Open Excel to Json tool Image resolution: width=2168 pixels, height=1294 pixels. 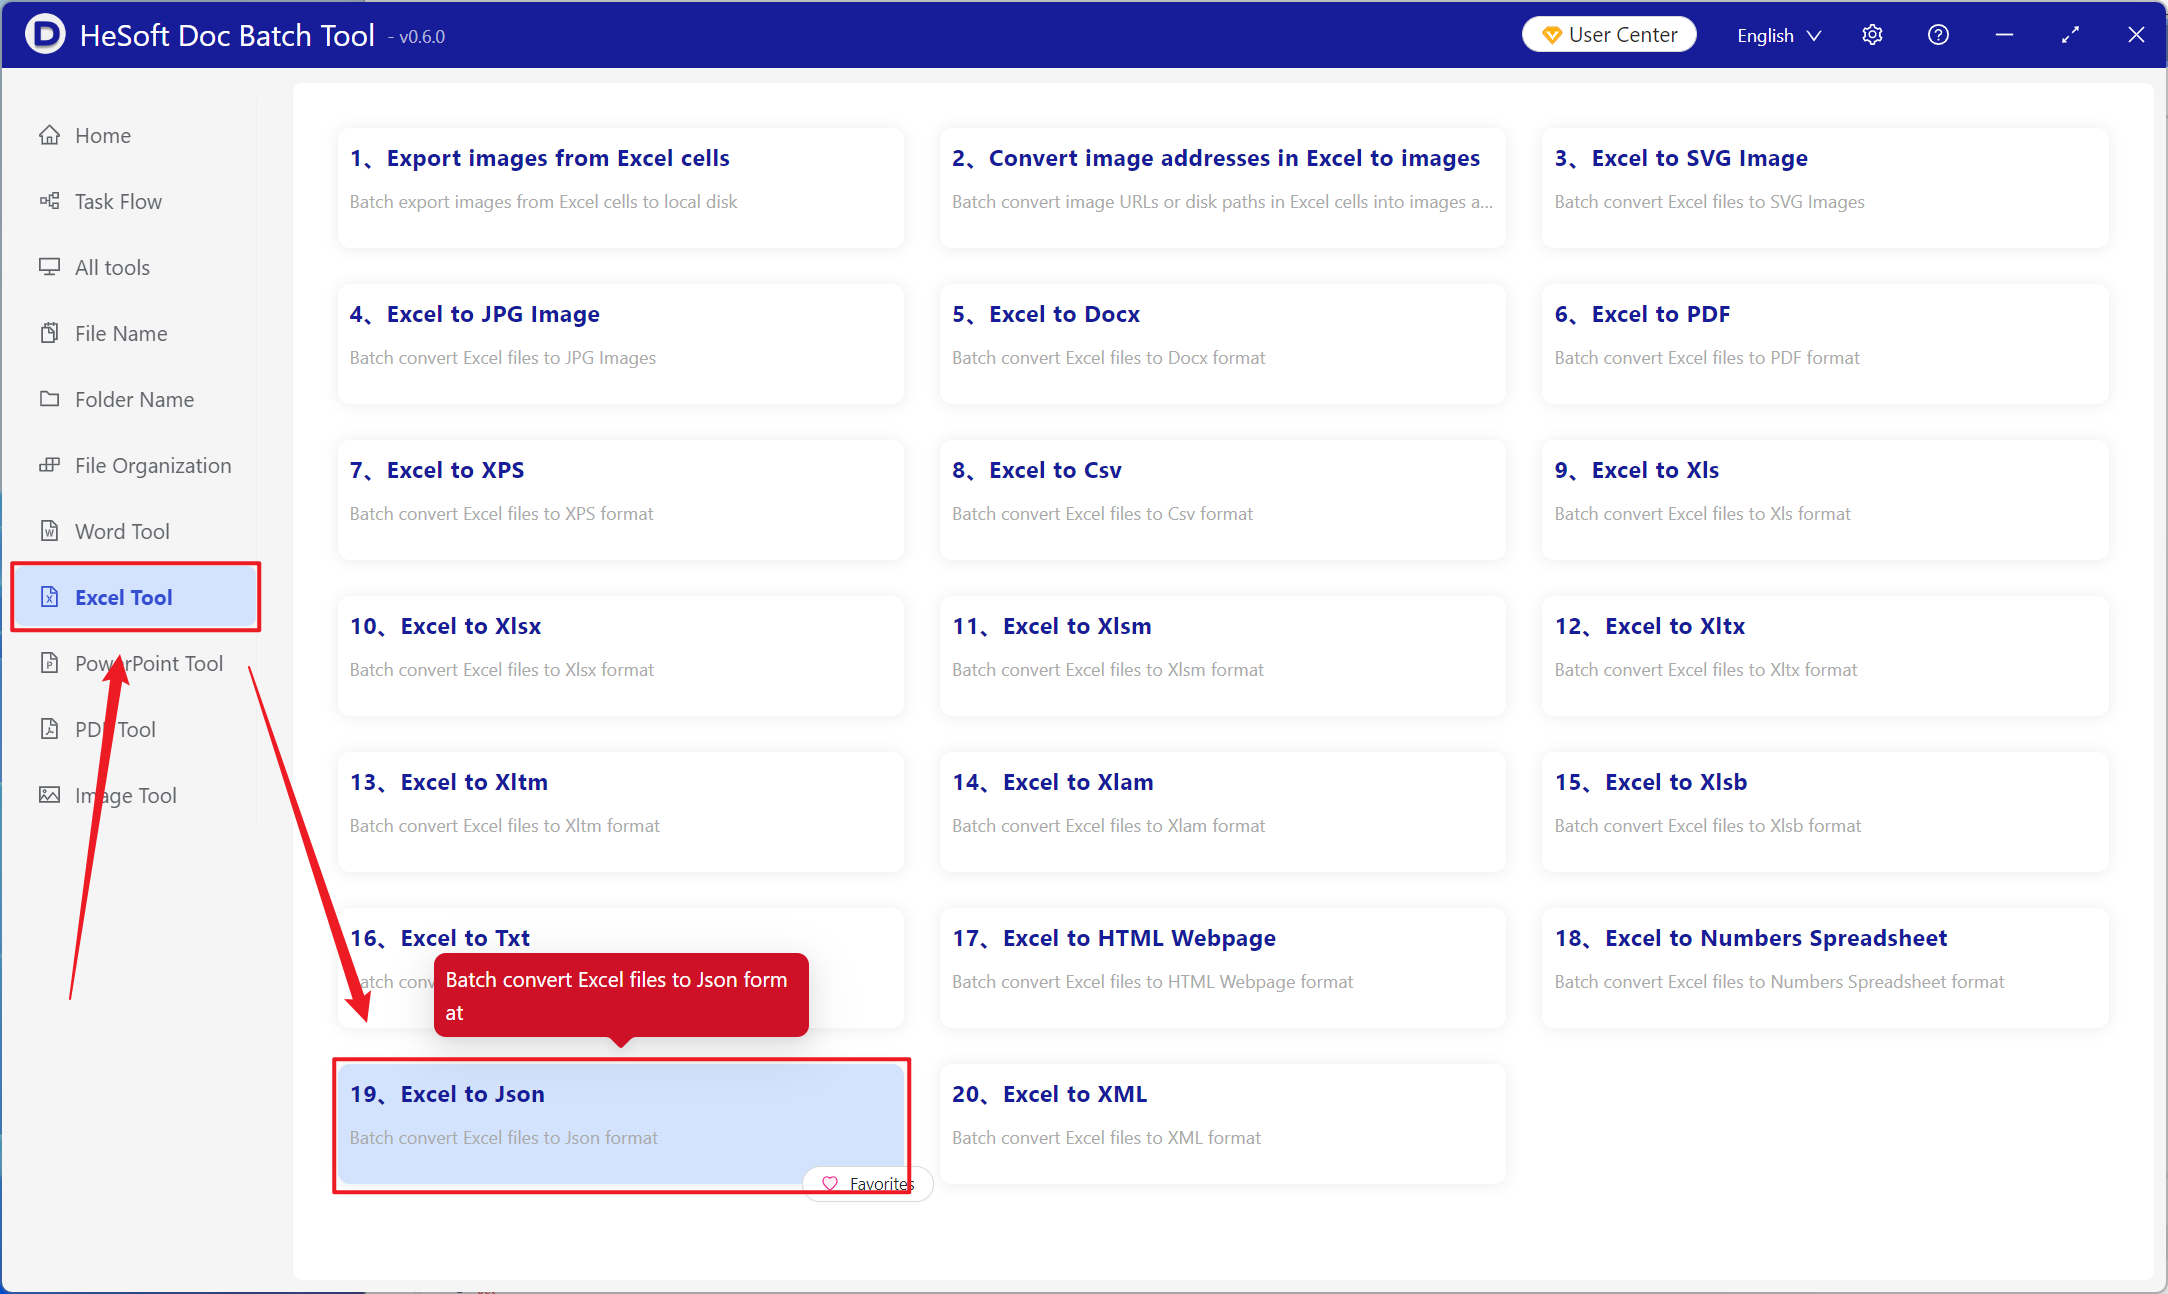pyautogui.click(x=621, y=1124)
